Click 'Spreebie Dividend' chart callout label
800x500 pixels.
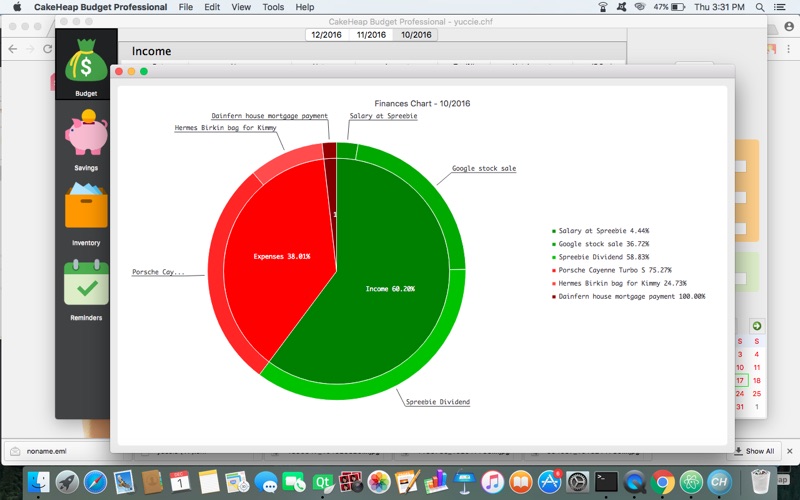[x=438, y=402]
